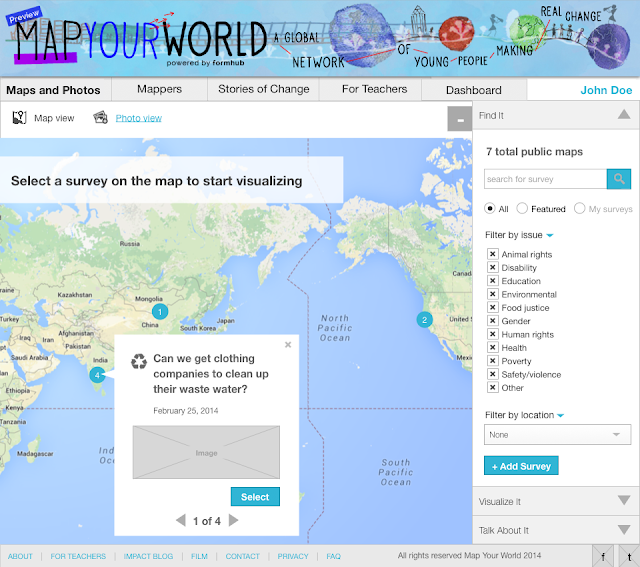640x567 pixels.
Task: Uncheck the Animal rights filter
Action: 493,254
